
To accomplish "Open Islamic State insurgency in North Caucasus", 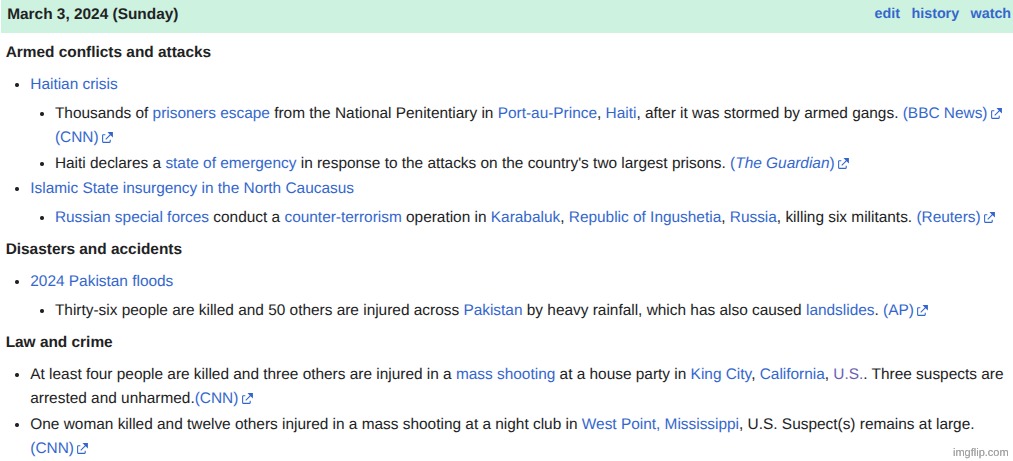I will coord(192,188).
